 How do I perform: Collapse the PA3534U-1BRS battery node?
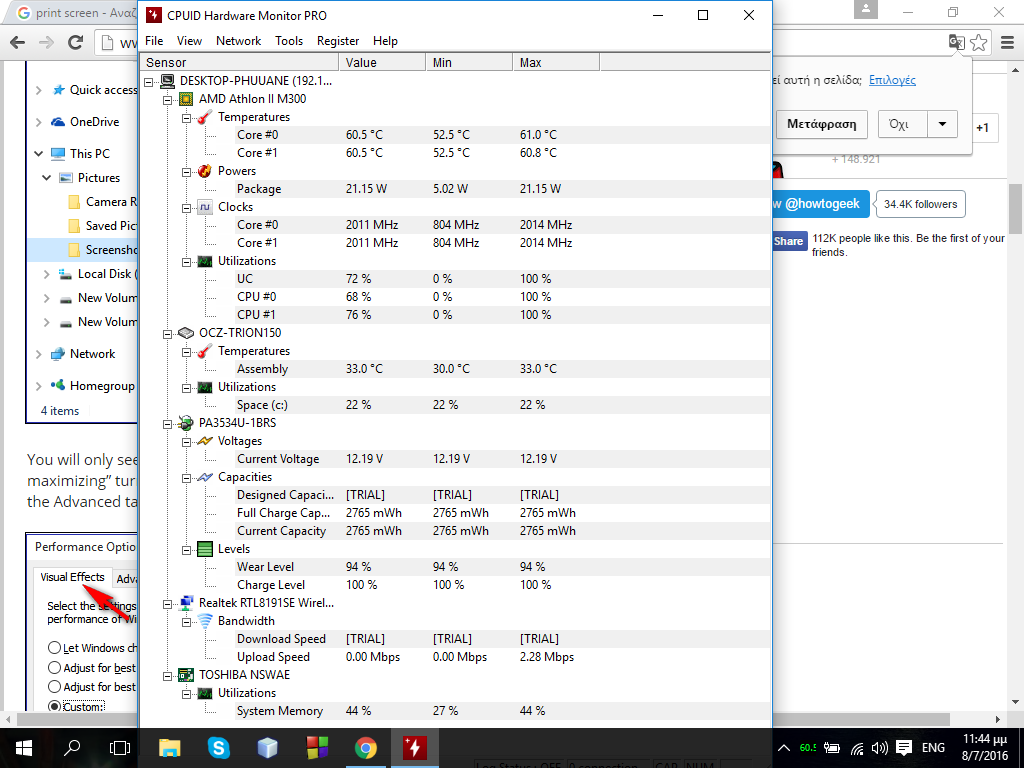click(x=168, y=424)
